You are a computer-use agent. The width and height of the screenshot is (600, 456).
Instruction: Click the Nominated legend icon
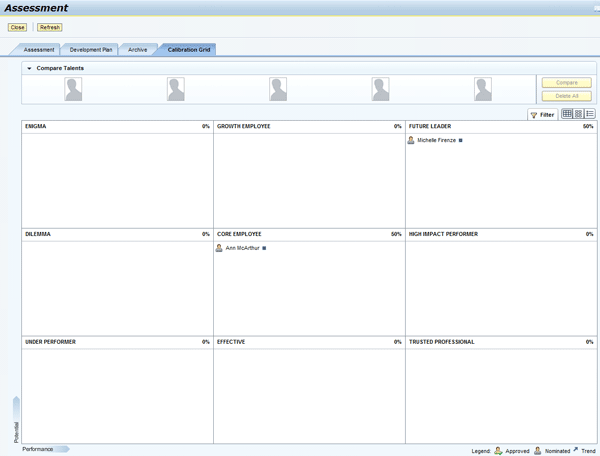coord(538,451)
